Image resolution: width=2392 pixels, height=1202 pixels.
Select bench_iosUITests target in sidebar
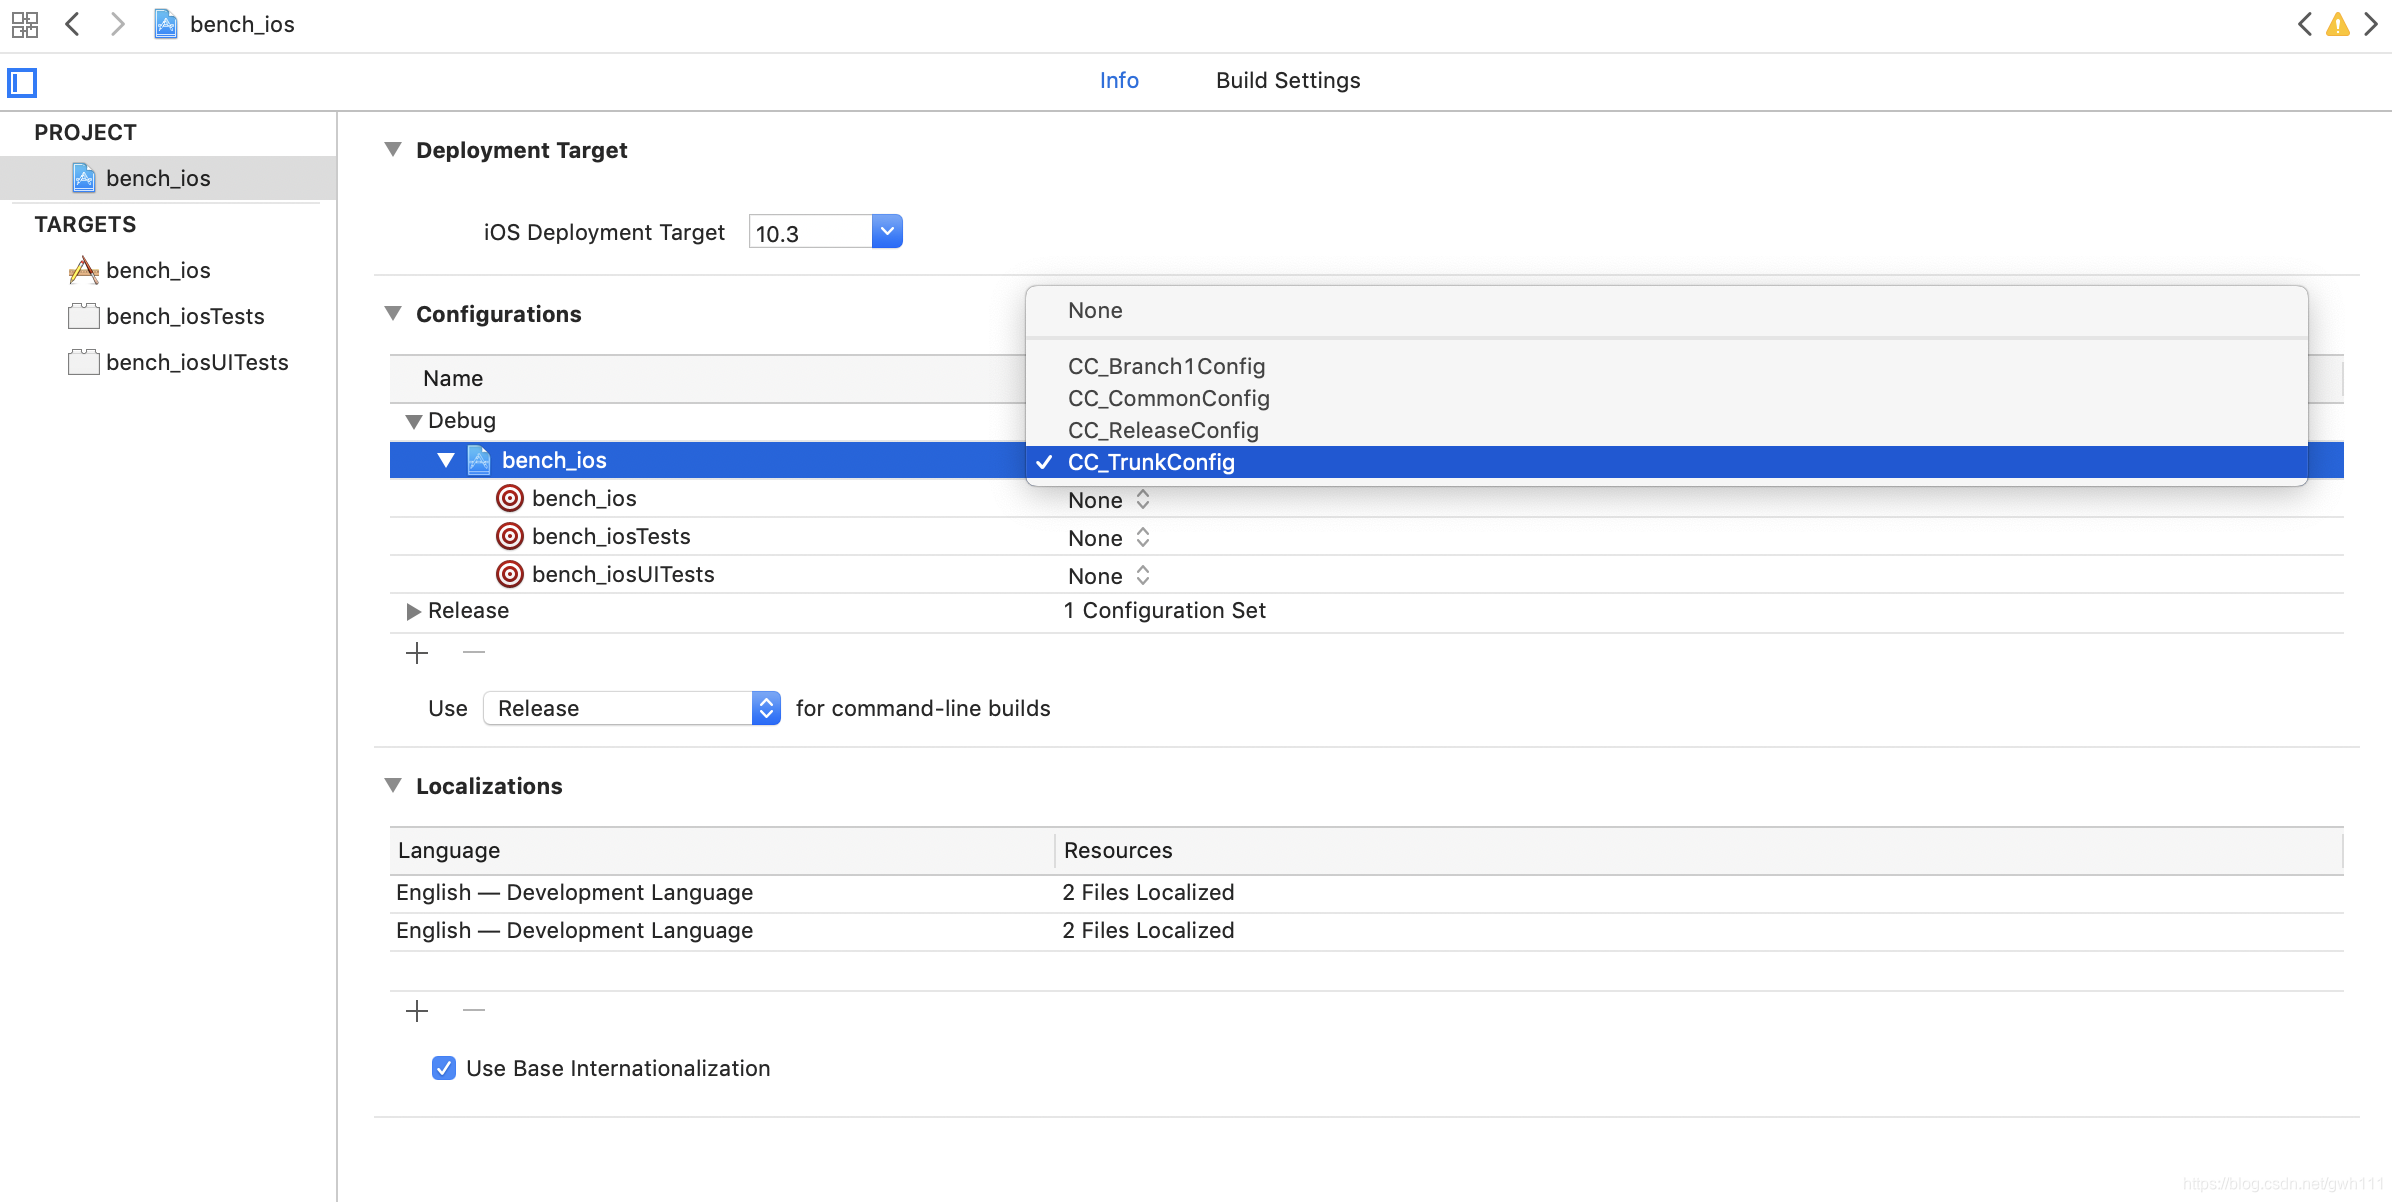coord(196,362)
